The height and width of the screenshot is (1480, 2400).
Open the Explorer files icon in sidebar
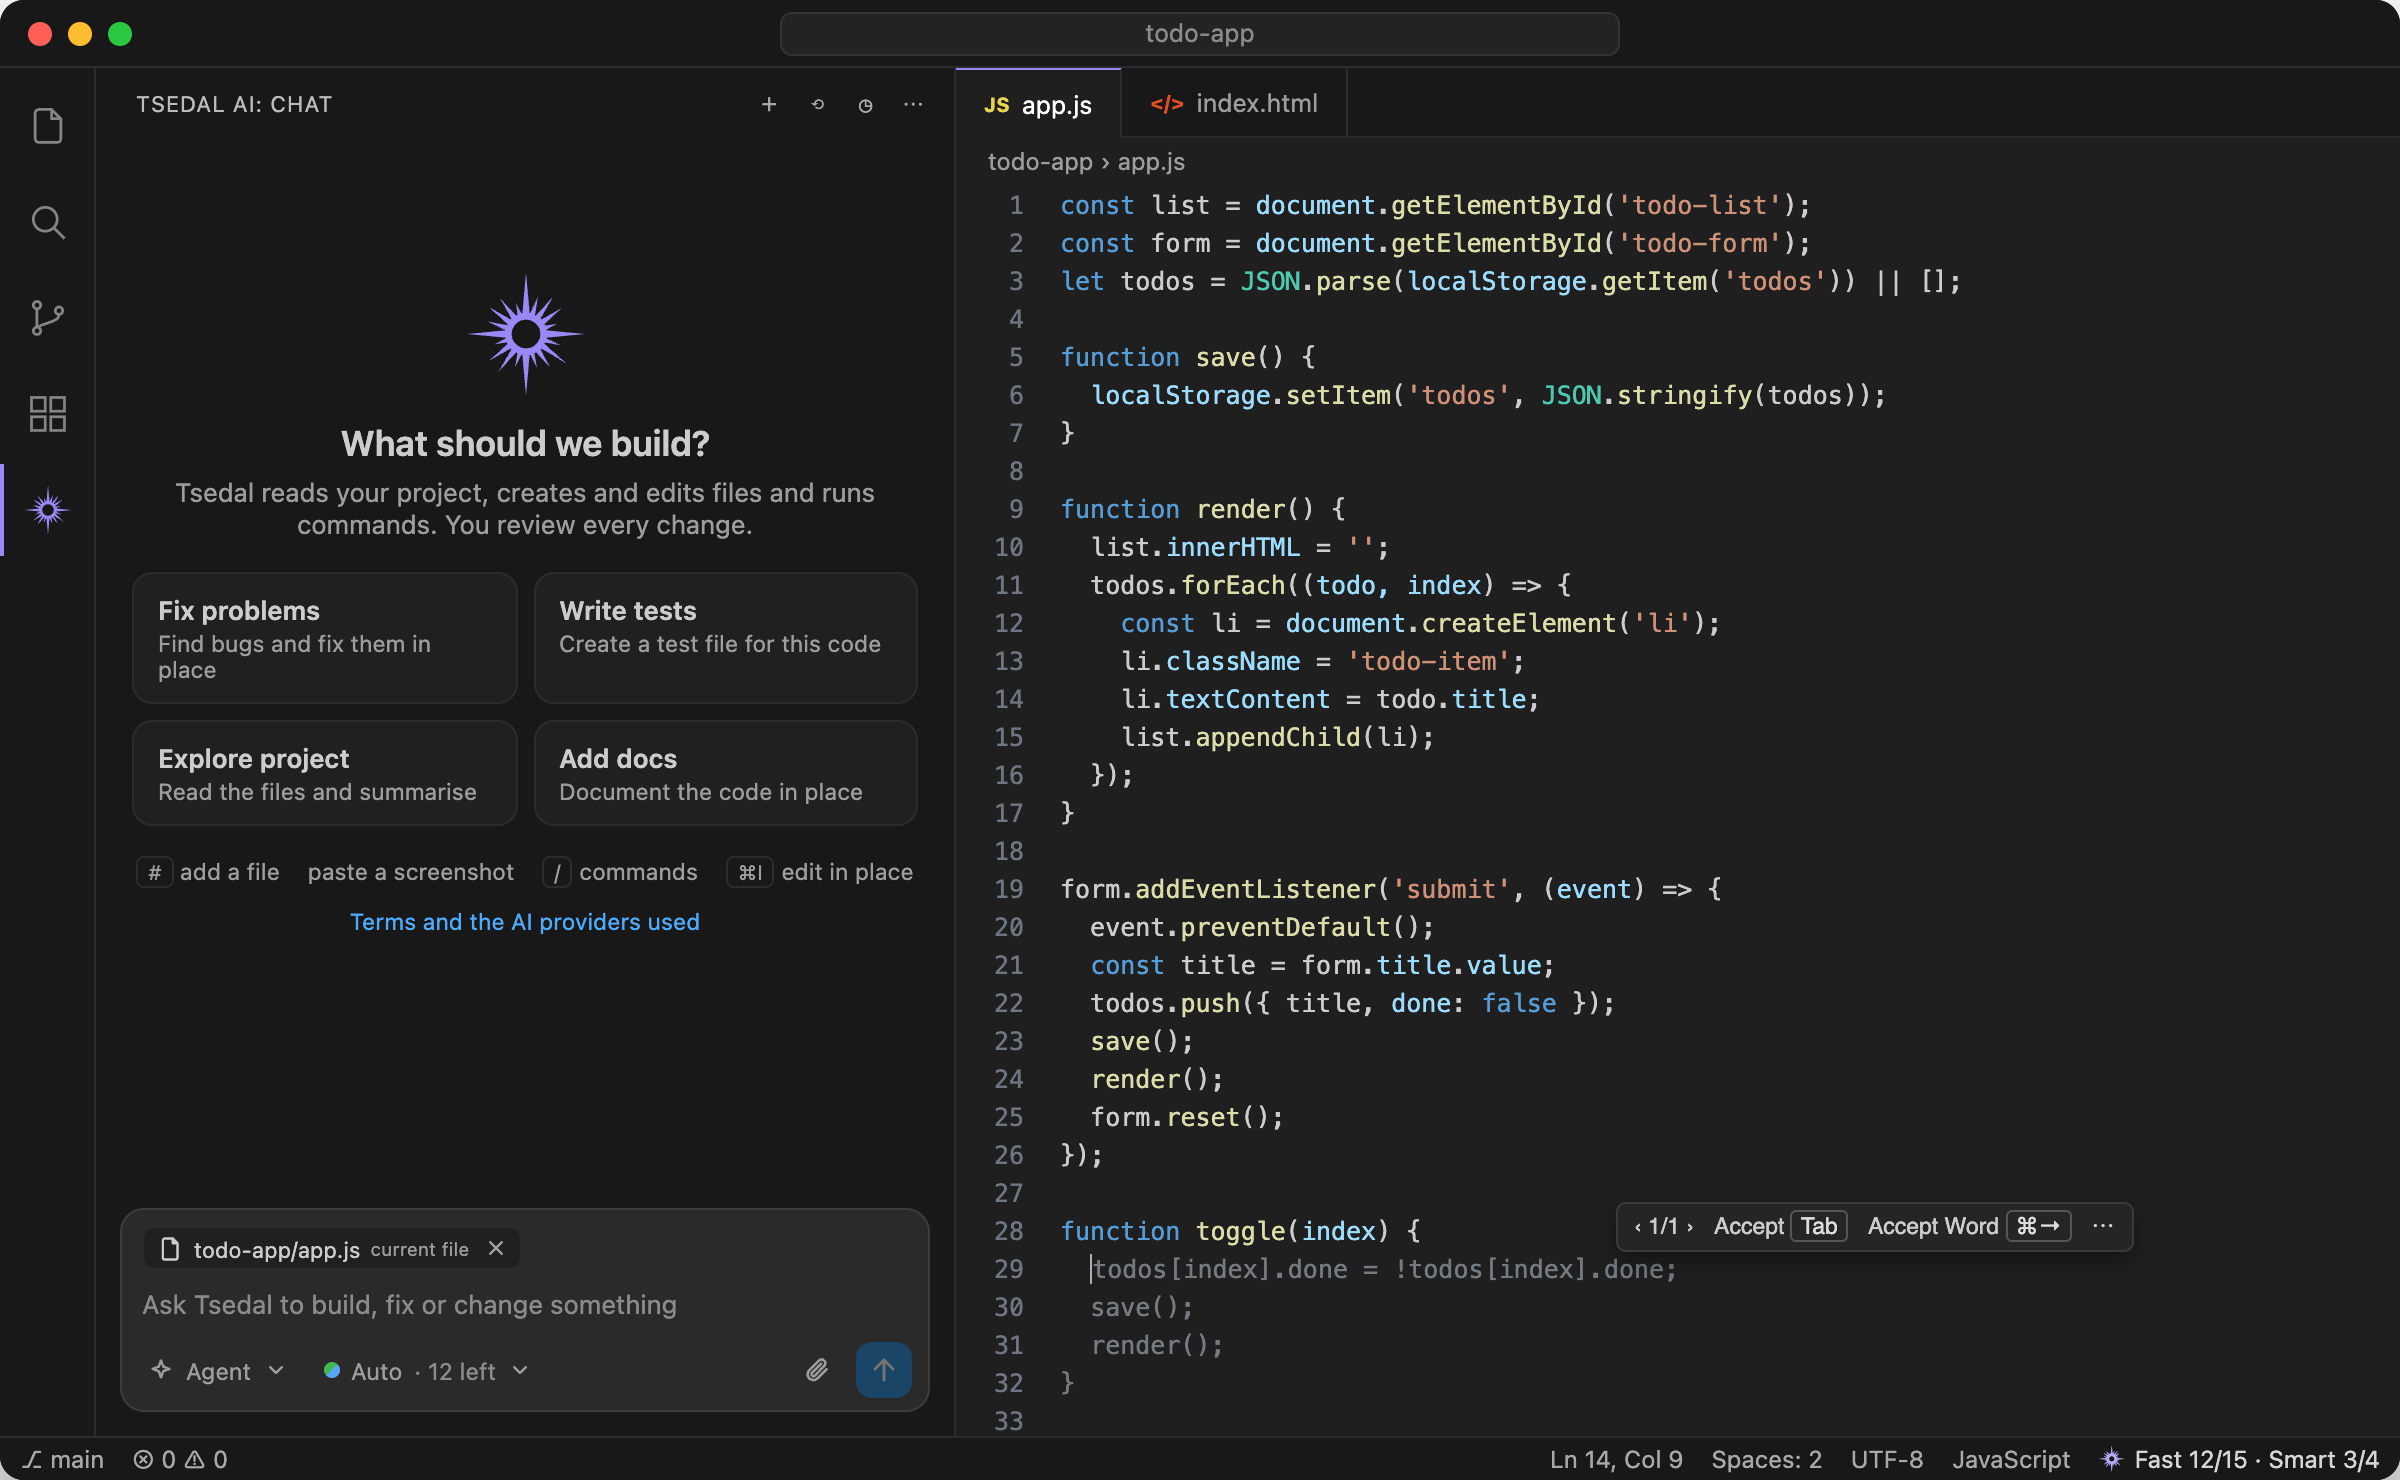pos(48,126)
